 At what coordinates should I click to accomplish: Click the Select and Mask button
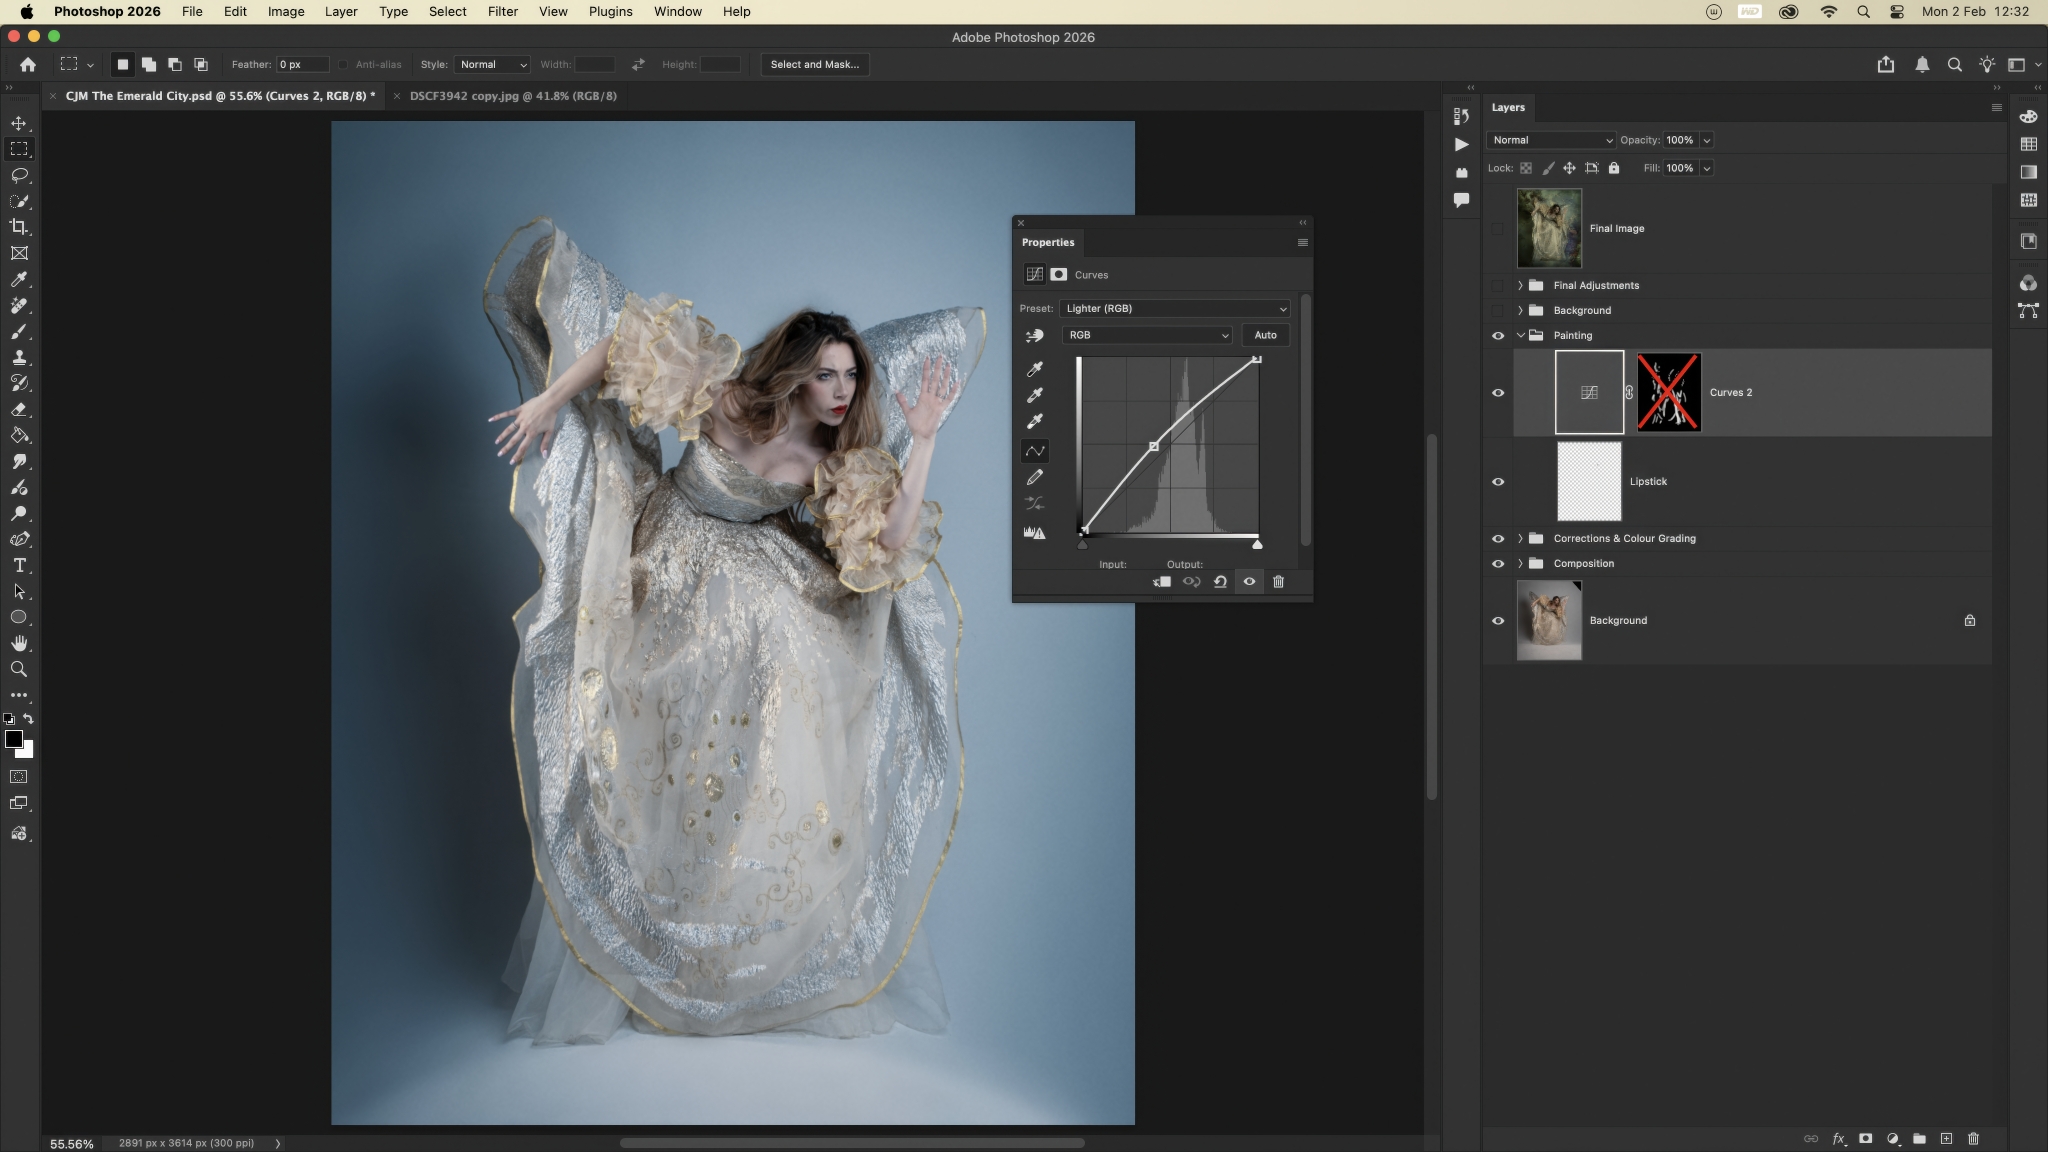click(814, 64)
